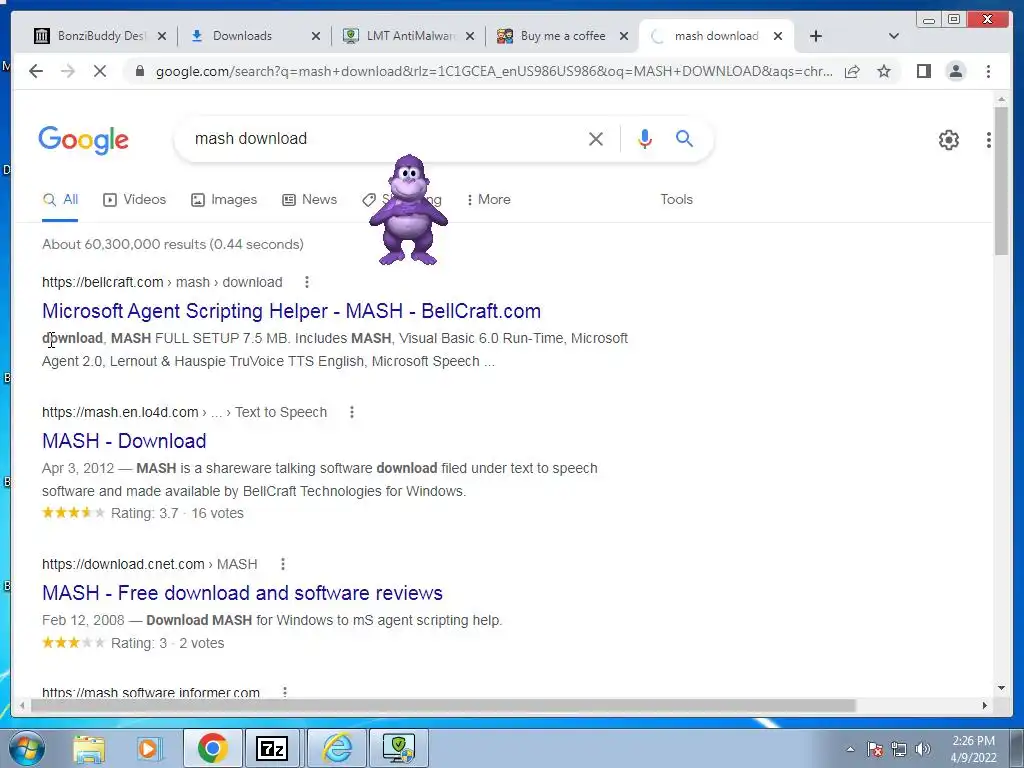Viewport: 1024px width, 768px height.
Task: Open Google search Tools
Action: click(676, 199)
